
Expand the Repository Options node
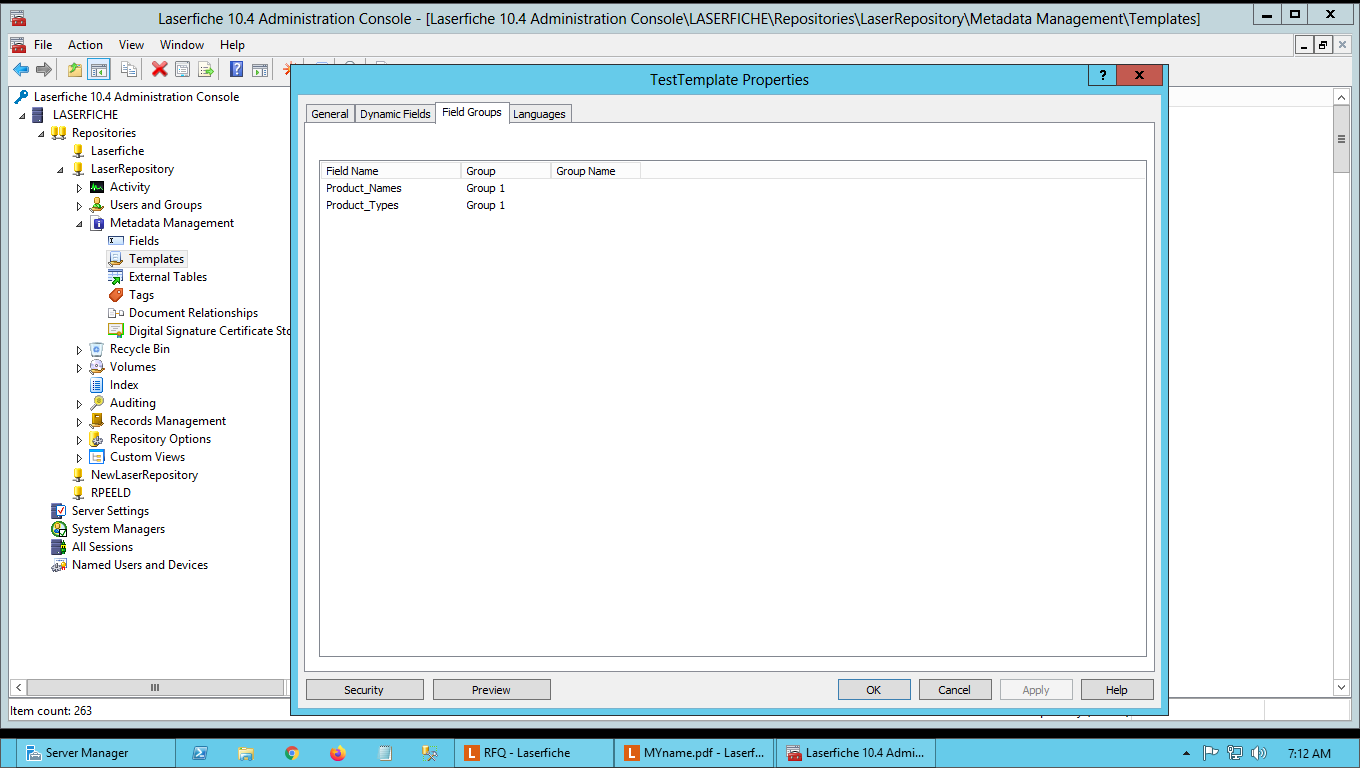point(79,439)
